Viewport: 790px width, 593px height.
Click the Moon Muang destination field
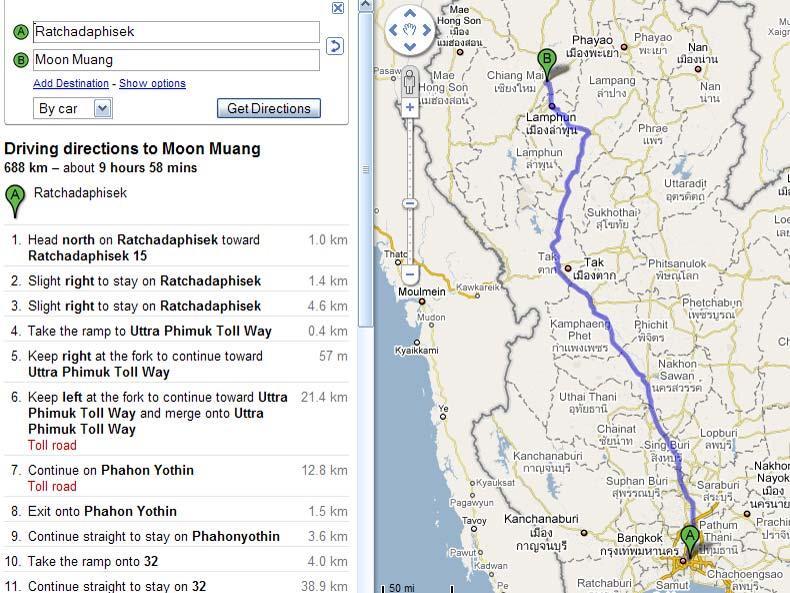click(176, 60)
